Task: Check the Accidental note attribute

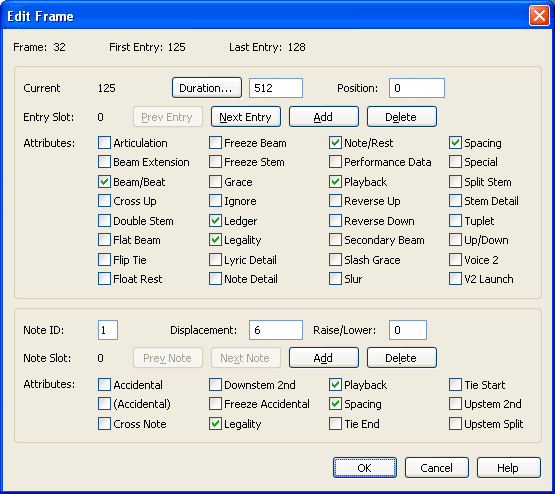Action: click(x=104, y=385)
